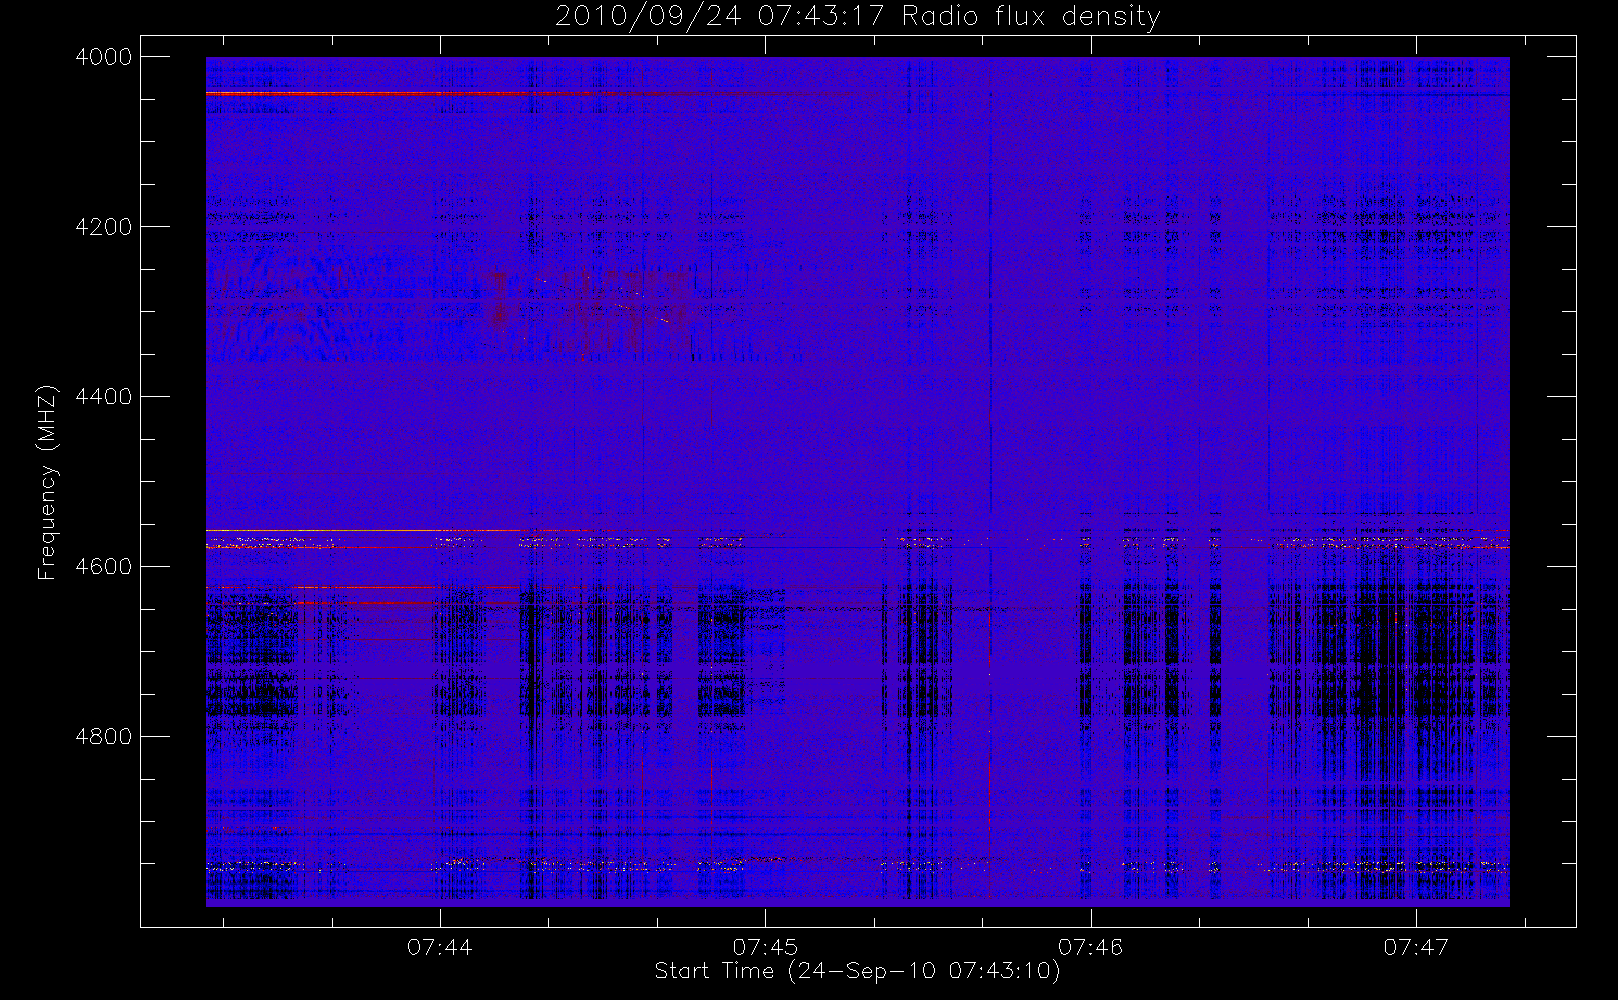Click the 4600 frequency tick label
Viewport: 1618px width, 1000px height.
point(104,567)
